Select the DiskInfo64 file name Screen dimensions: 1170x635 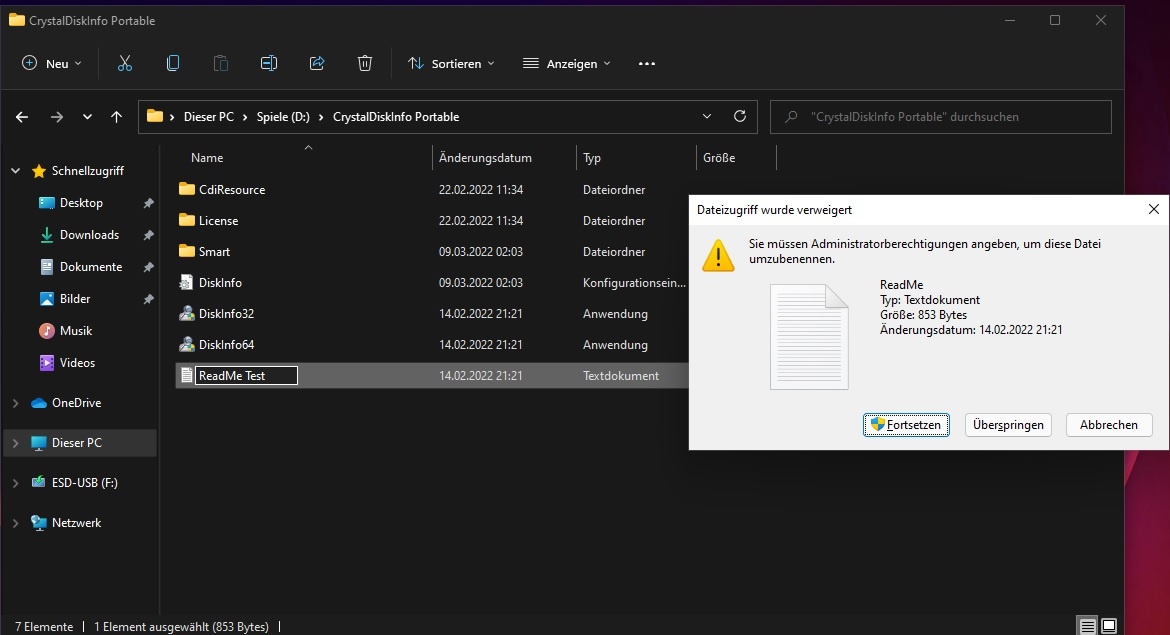coord(226,345)
